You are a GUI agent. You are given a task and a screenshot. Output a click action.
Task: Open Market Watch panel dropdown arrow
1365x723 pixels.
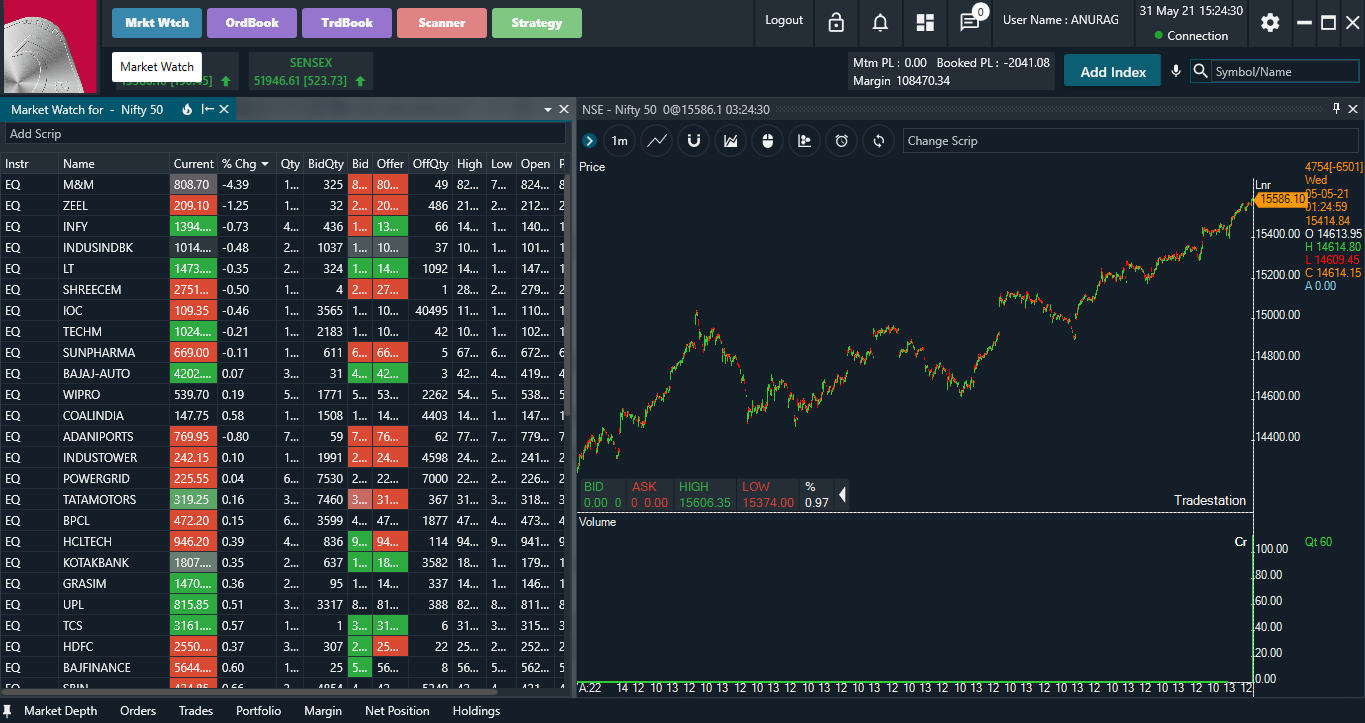pyautogui.click(x=548, y=109)
